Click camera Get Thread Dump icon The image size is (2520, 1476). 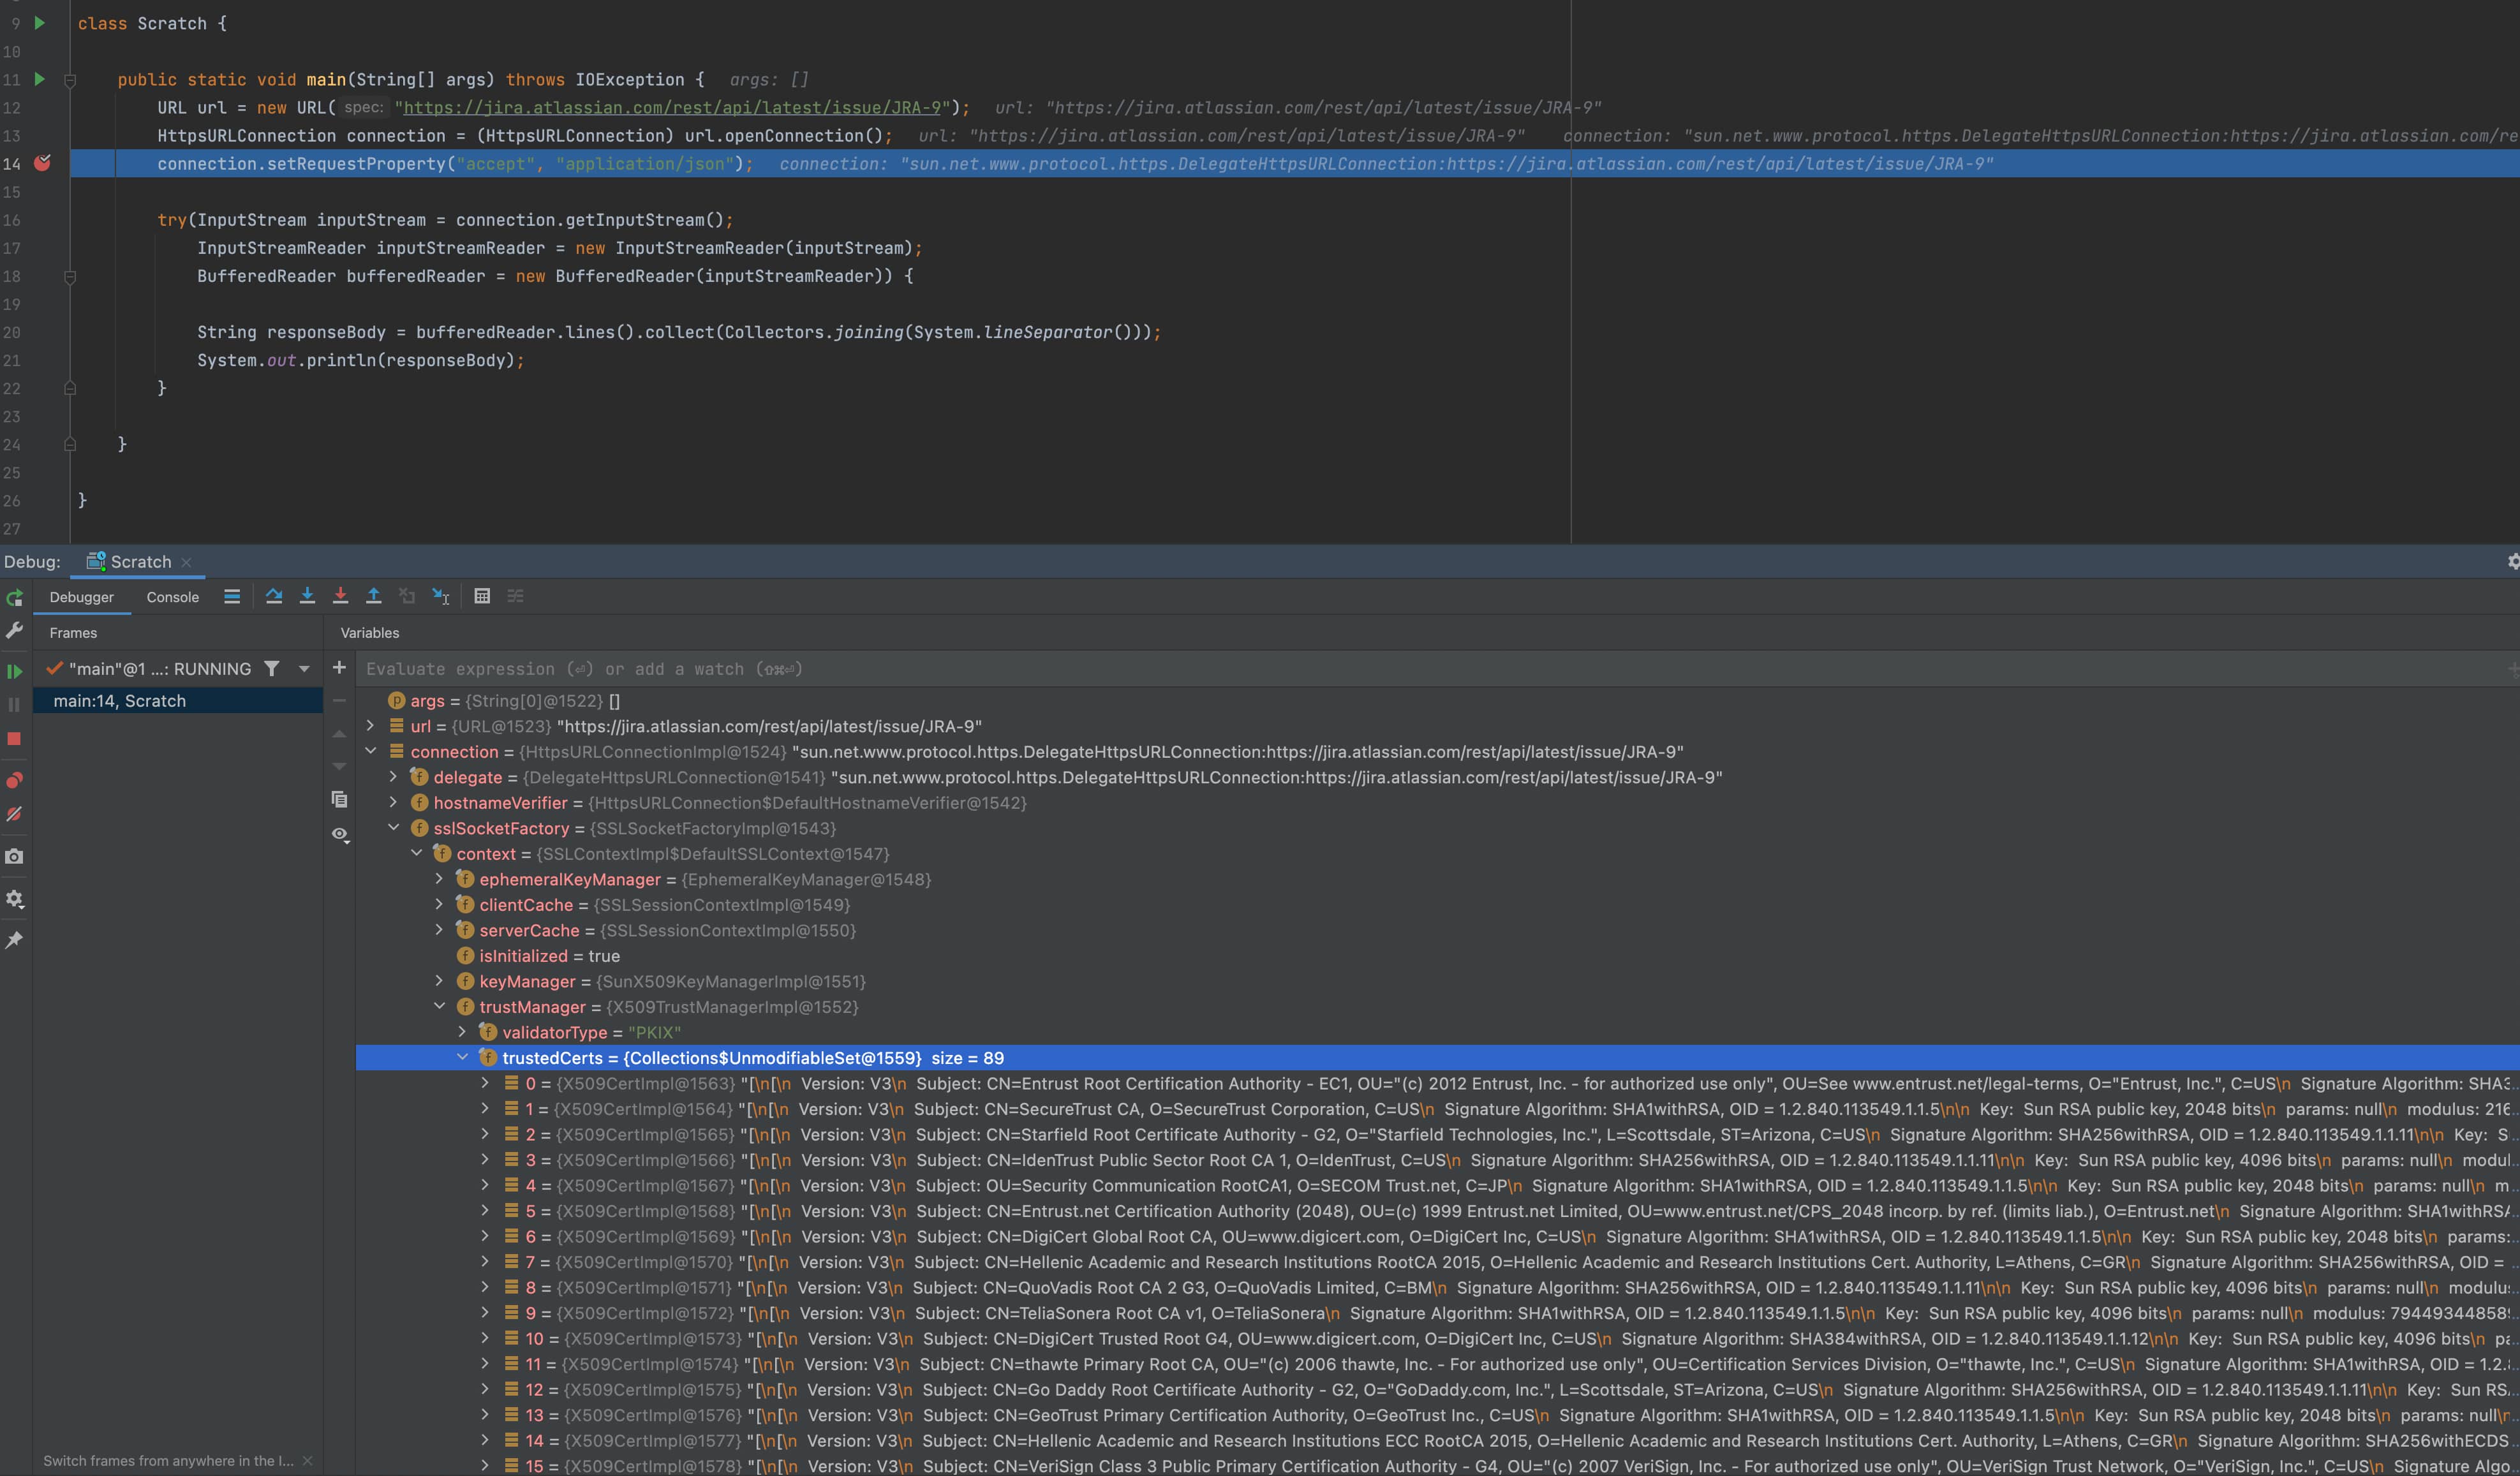pyautogui.click(x=14, y=856)
